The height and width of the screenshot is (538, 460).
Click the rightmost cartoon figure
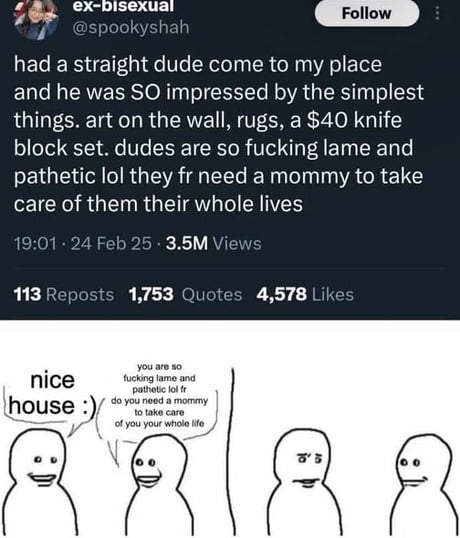[x=423, y=486]
